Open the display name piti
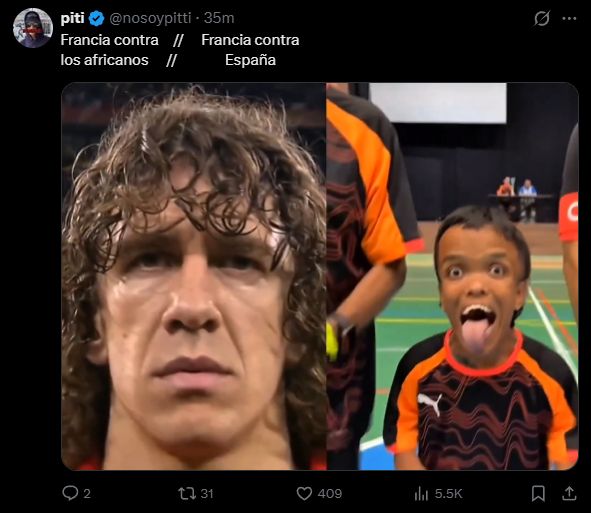 (72, 18)
